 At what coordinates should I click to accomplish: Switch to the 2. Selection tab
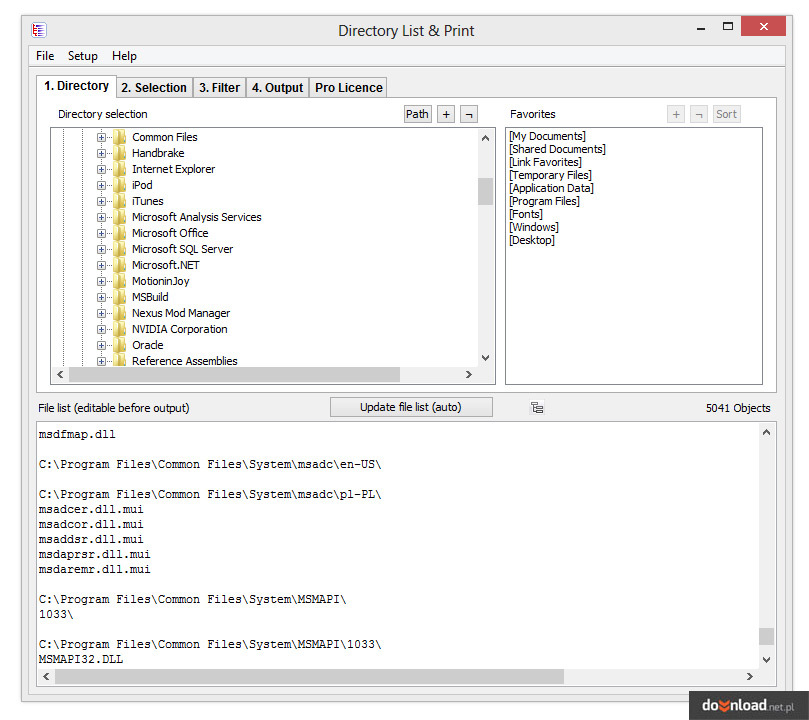(154, 88)
